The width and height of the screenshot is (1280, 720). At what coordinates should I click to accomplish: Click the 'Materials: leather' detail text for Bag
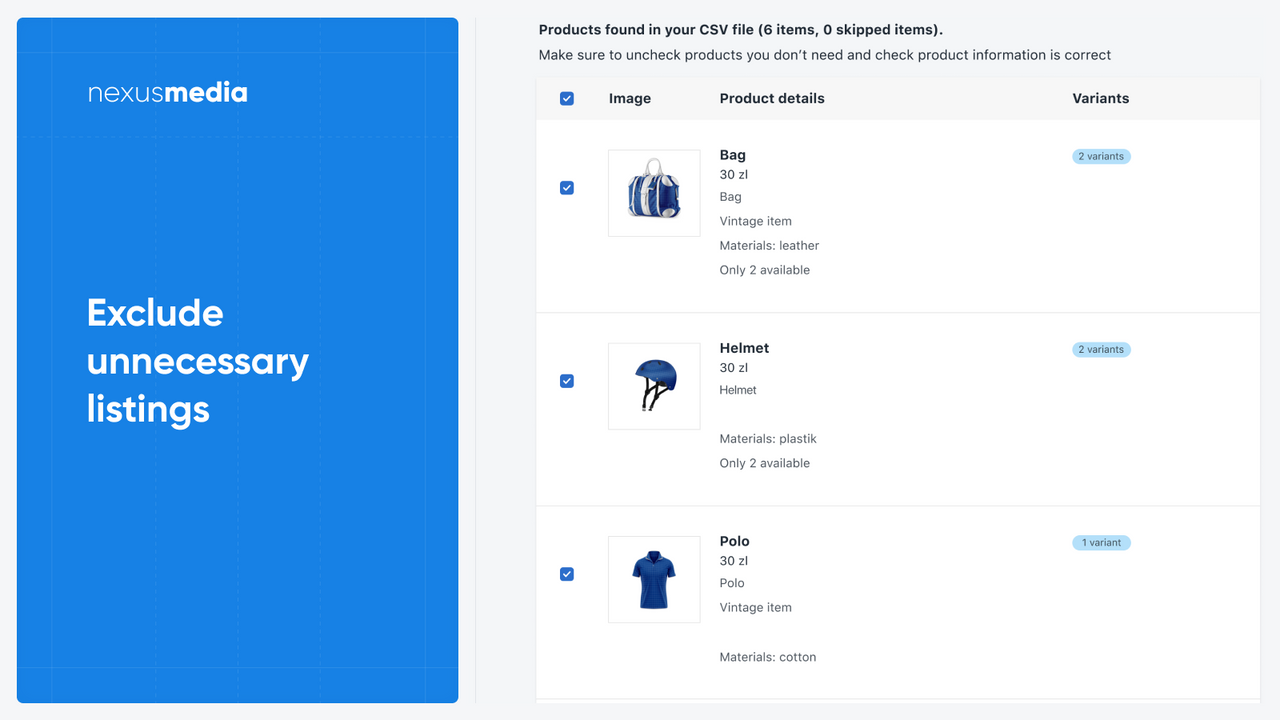pos(769,245)
